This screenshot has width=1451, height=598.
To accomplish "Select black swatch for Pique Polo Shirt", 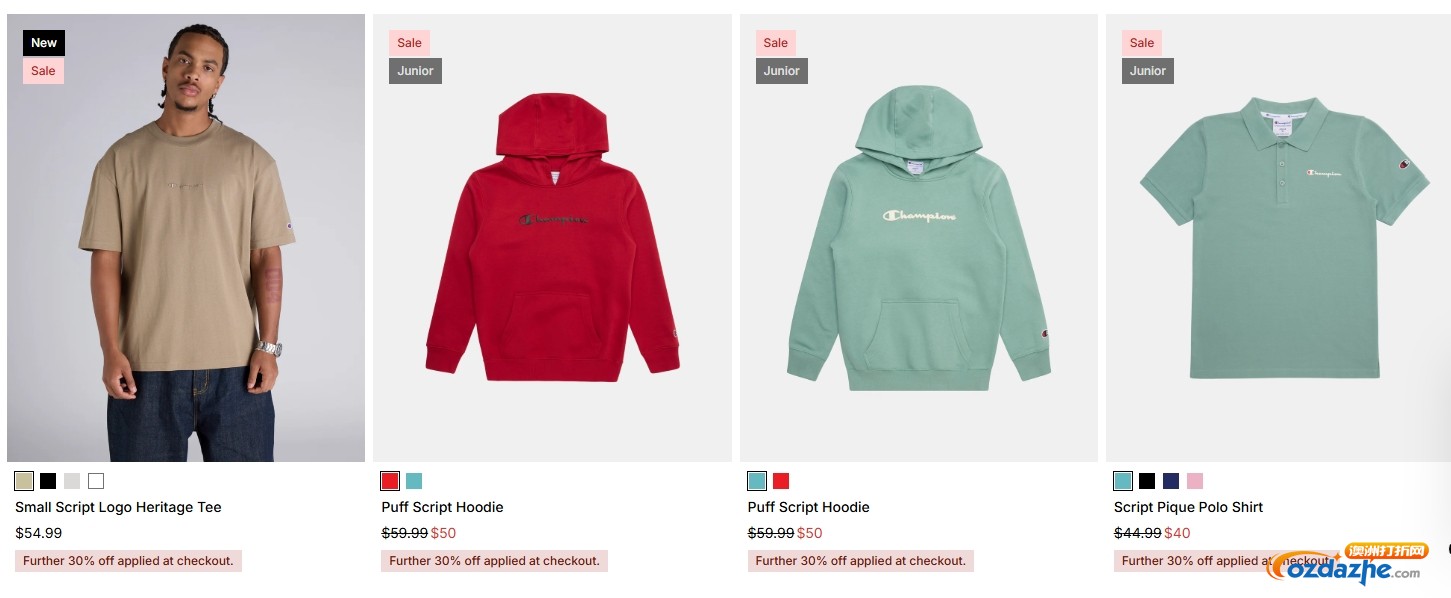I will pos(1147,481).
